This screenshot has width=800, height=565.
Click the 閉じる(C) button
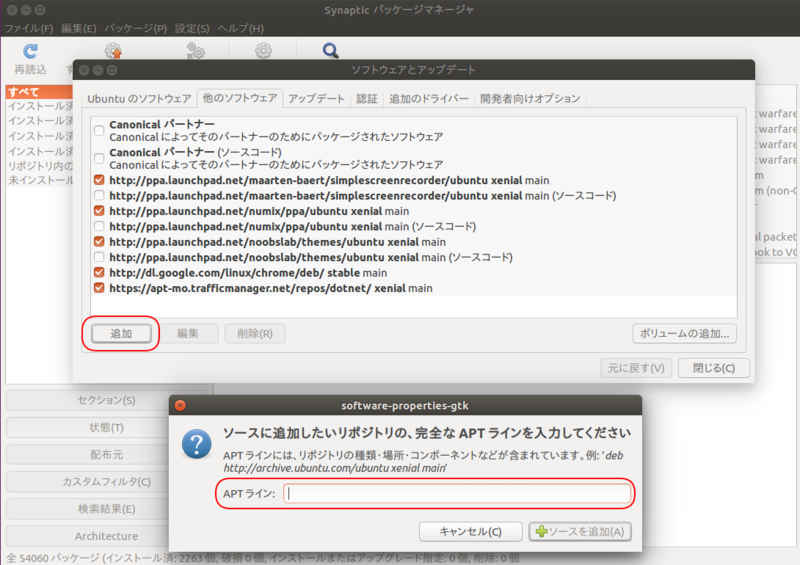714,368
